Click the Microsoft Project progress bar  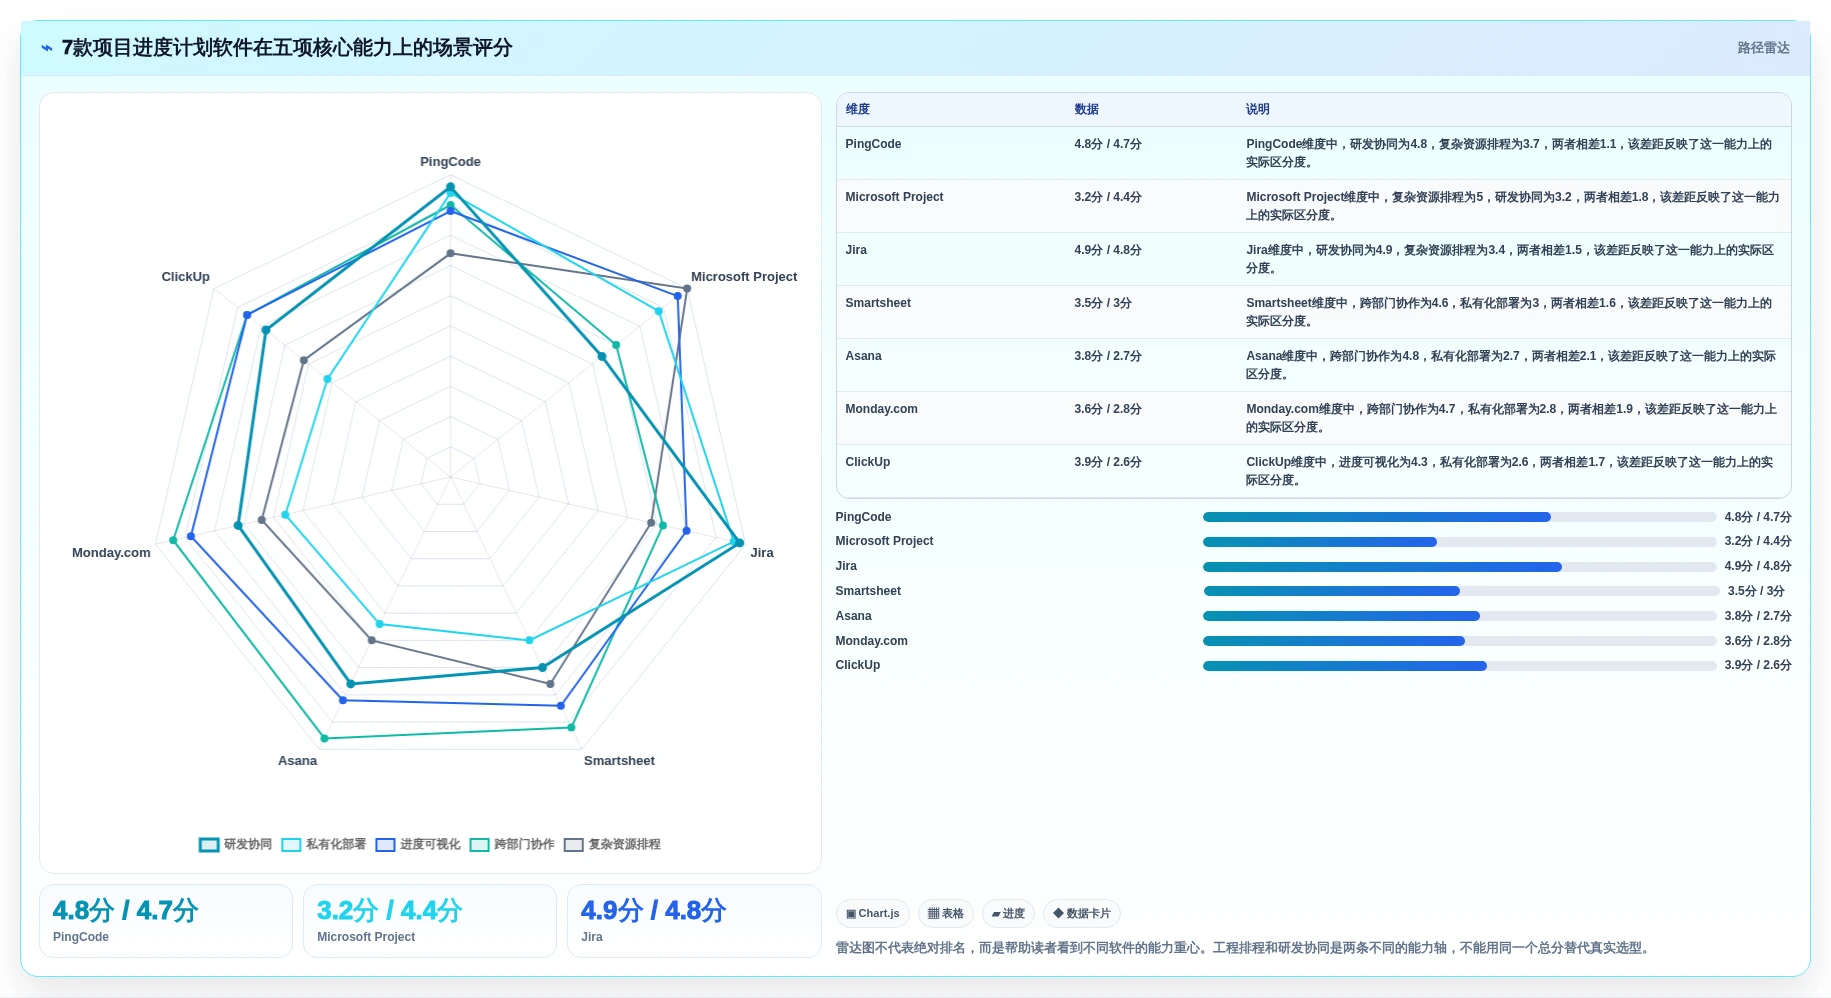pyautogui.click(x=1459, y=542)
